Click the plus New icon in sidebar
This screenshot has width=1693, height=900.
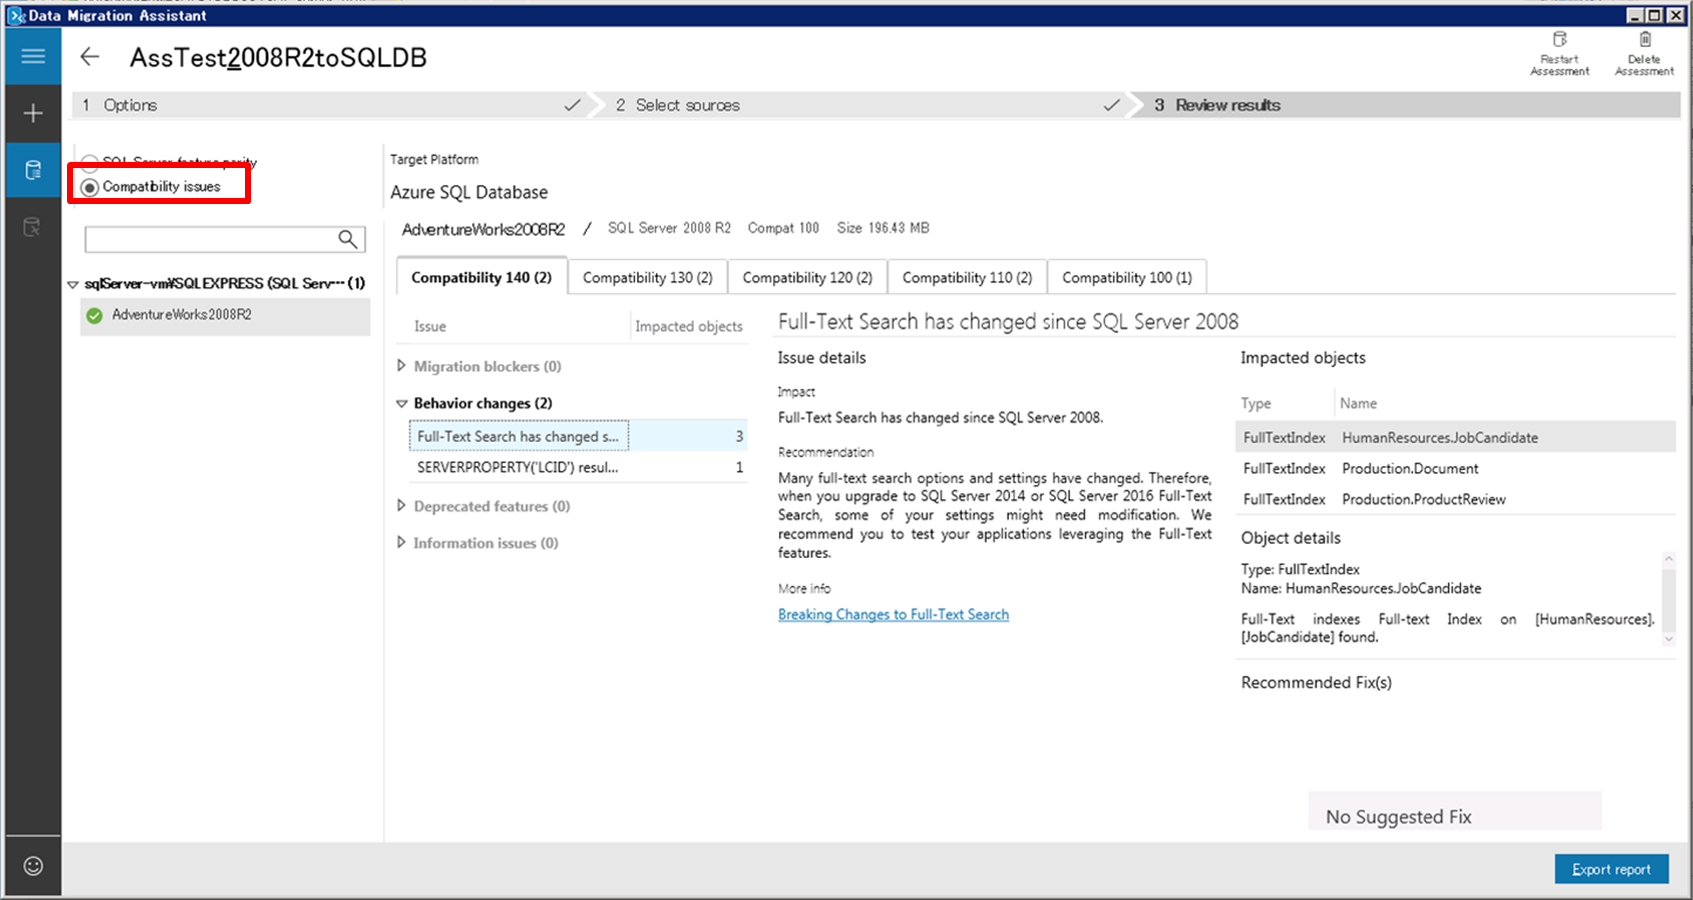(x=33, y=113)
